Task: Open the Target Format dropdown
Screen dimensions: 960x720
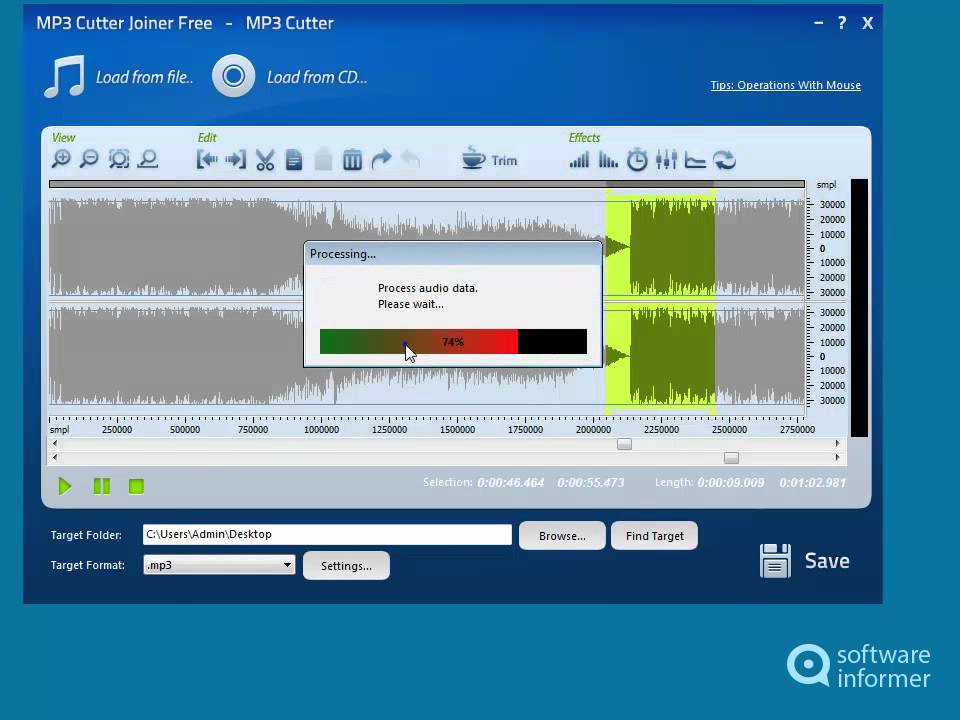Action: pos(219,564)
